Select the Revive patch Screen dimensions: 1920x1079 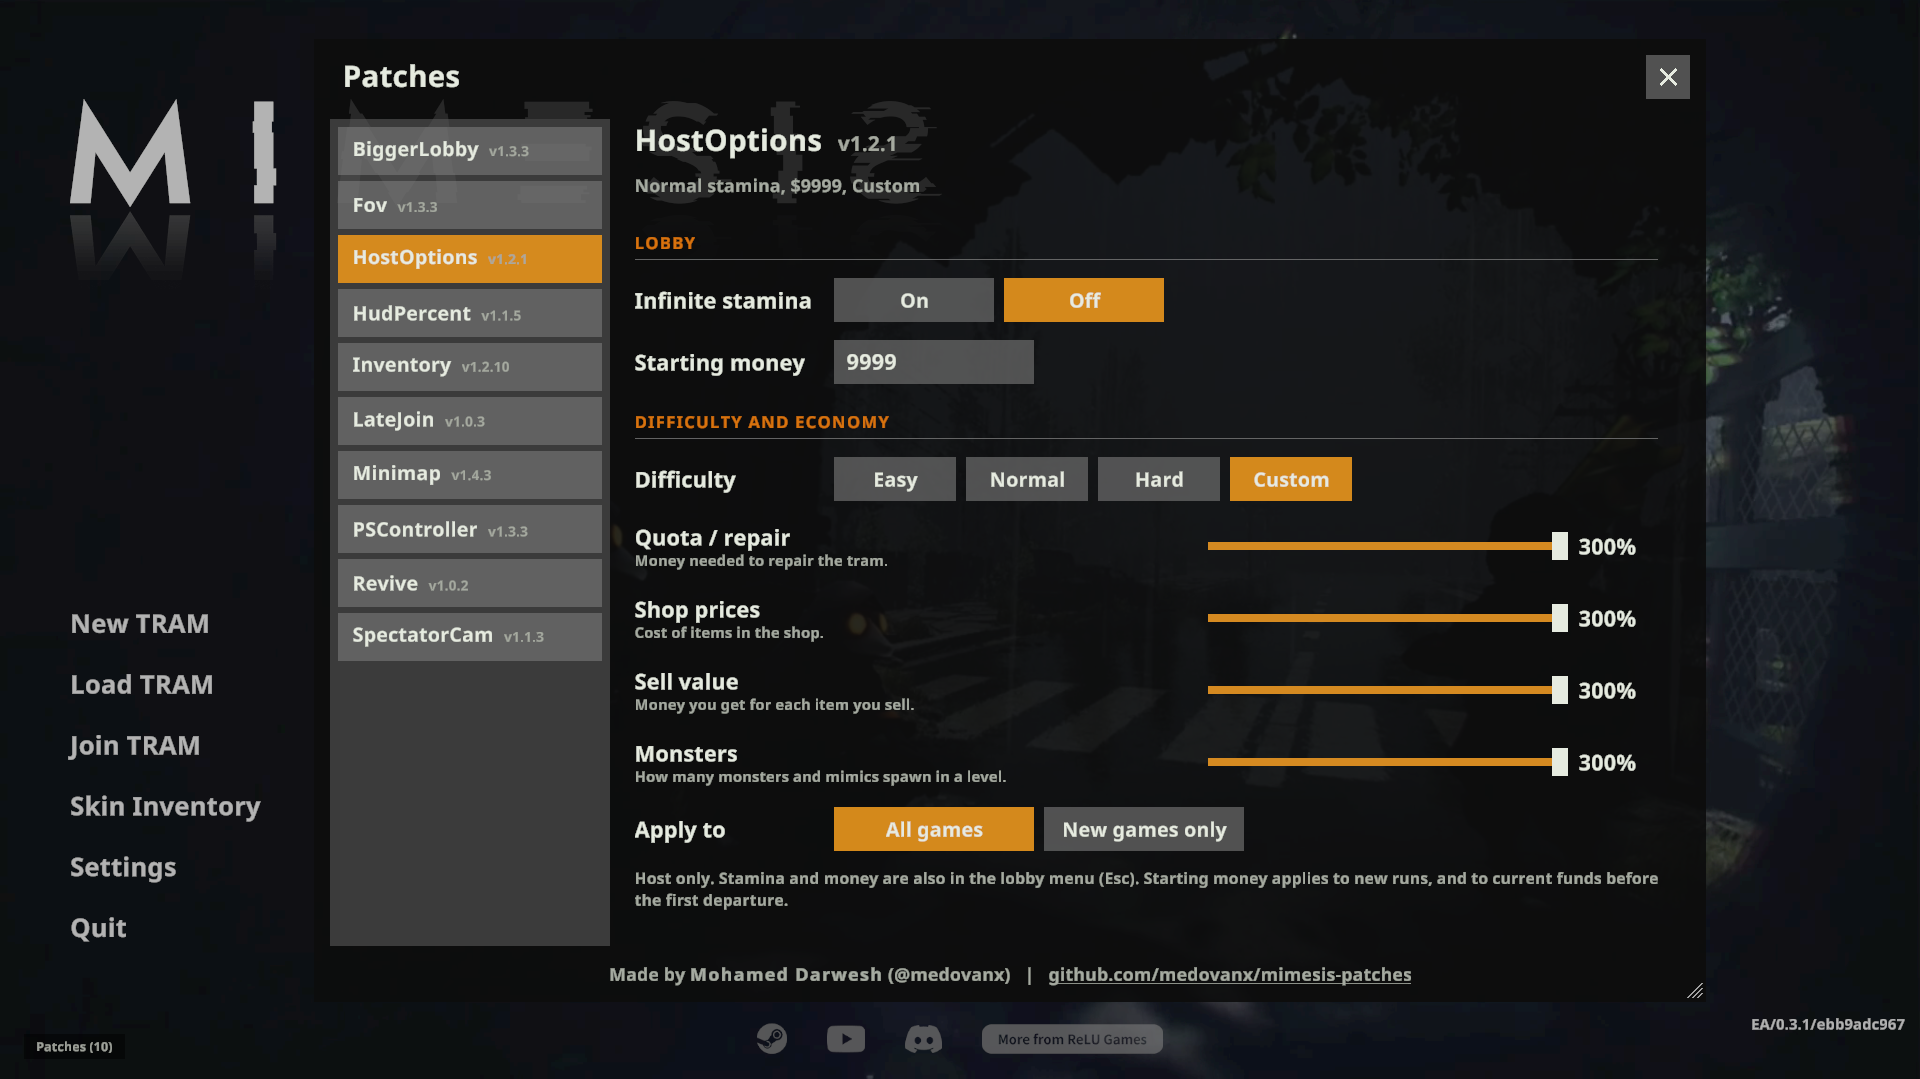click(469, 583)
